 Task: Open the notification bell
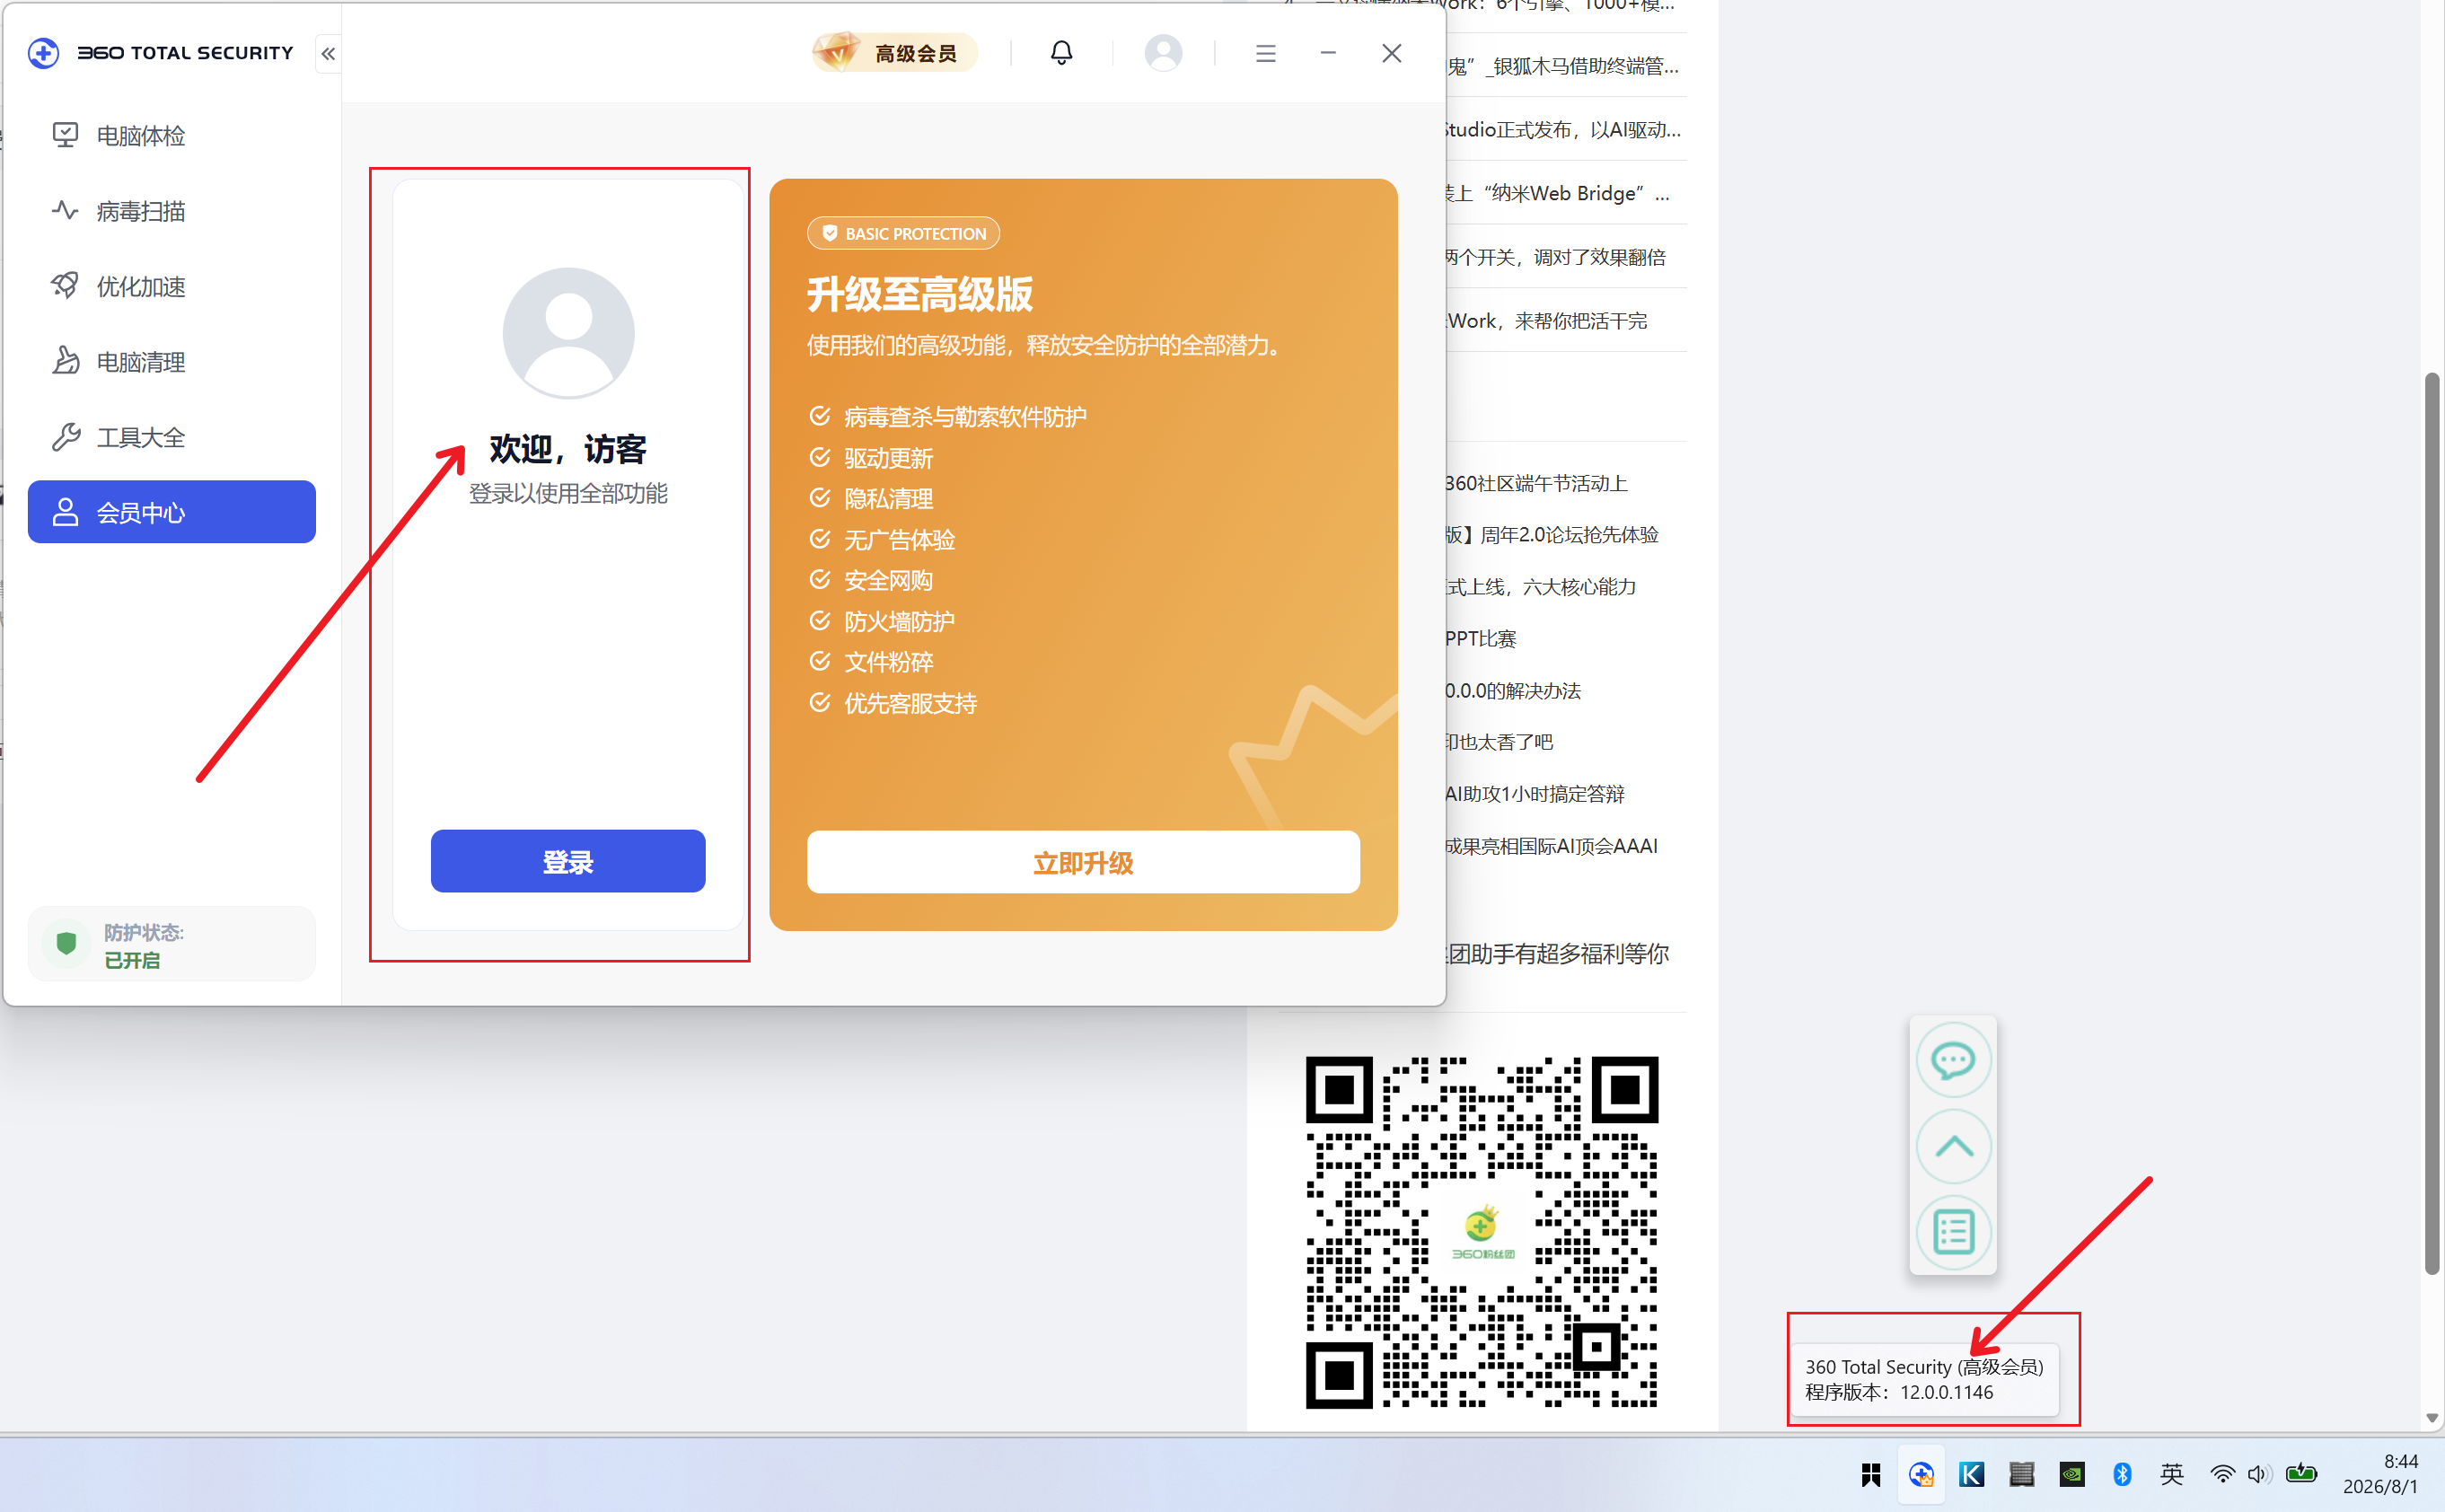[x=1061, y=52]
